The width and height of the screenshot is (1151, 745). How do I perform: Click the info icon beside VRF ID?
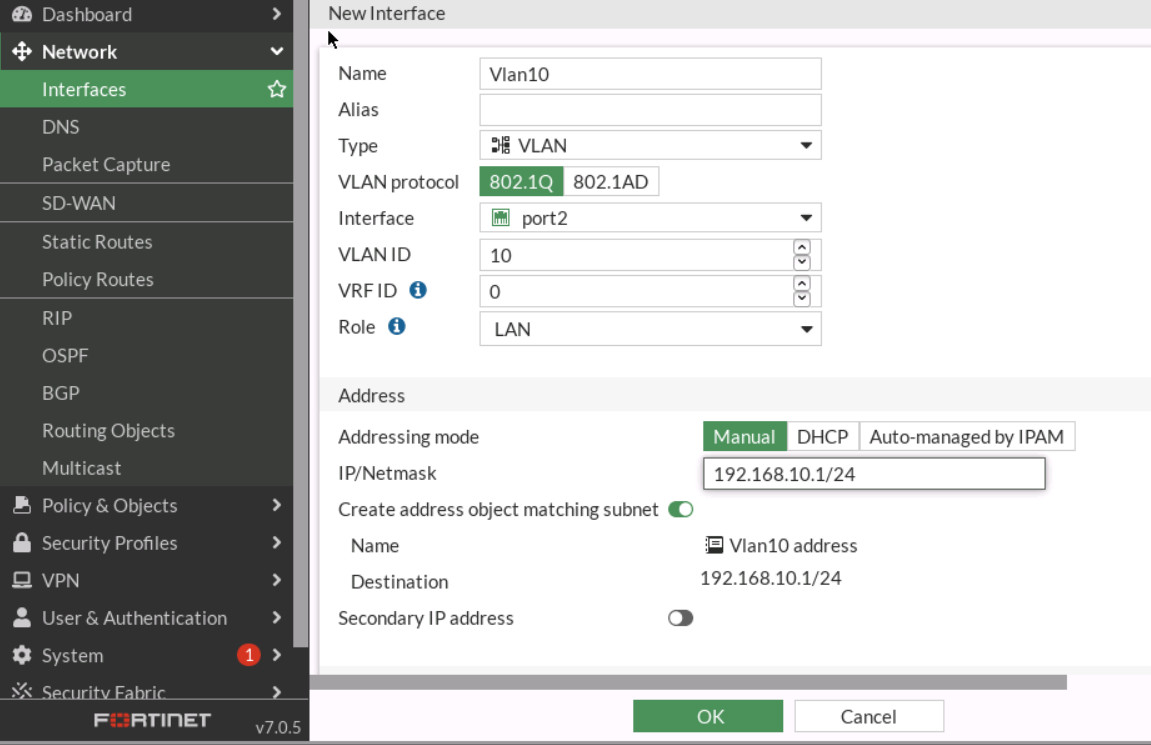[x=420, y=290]
